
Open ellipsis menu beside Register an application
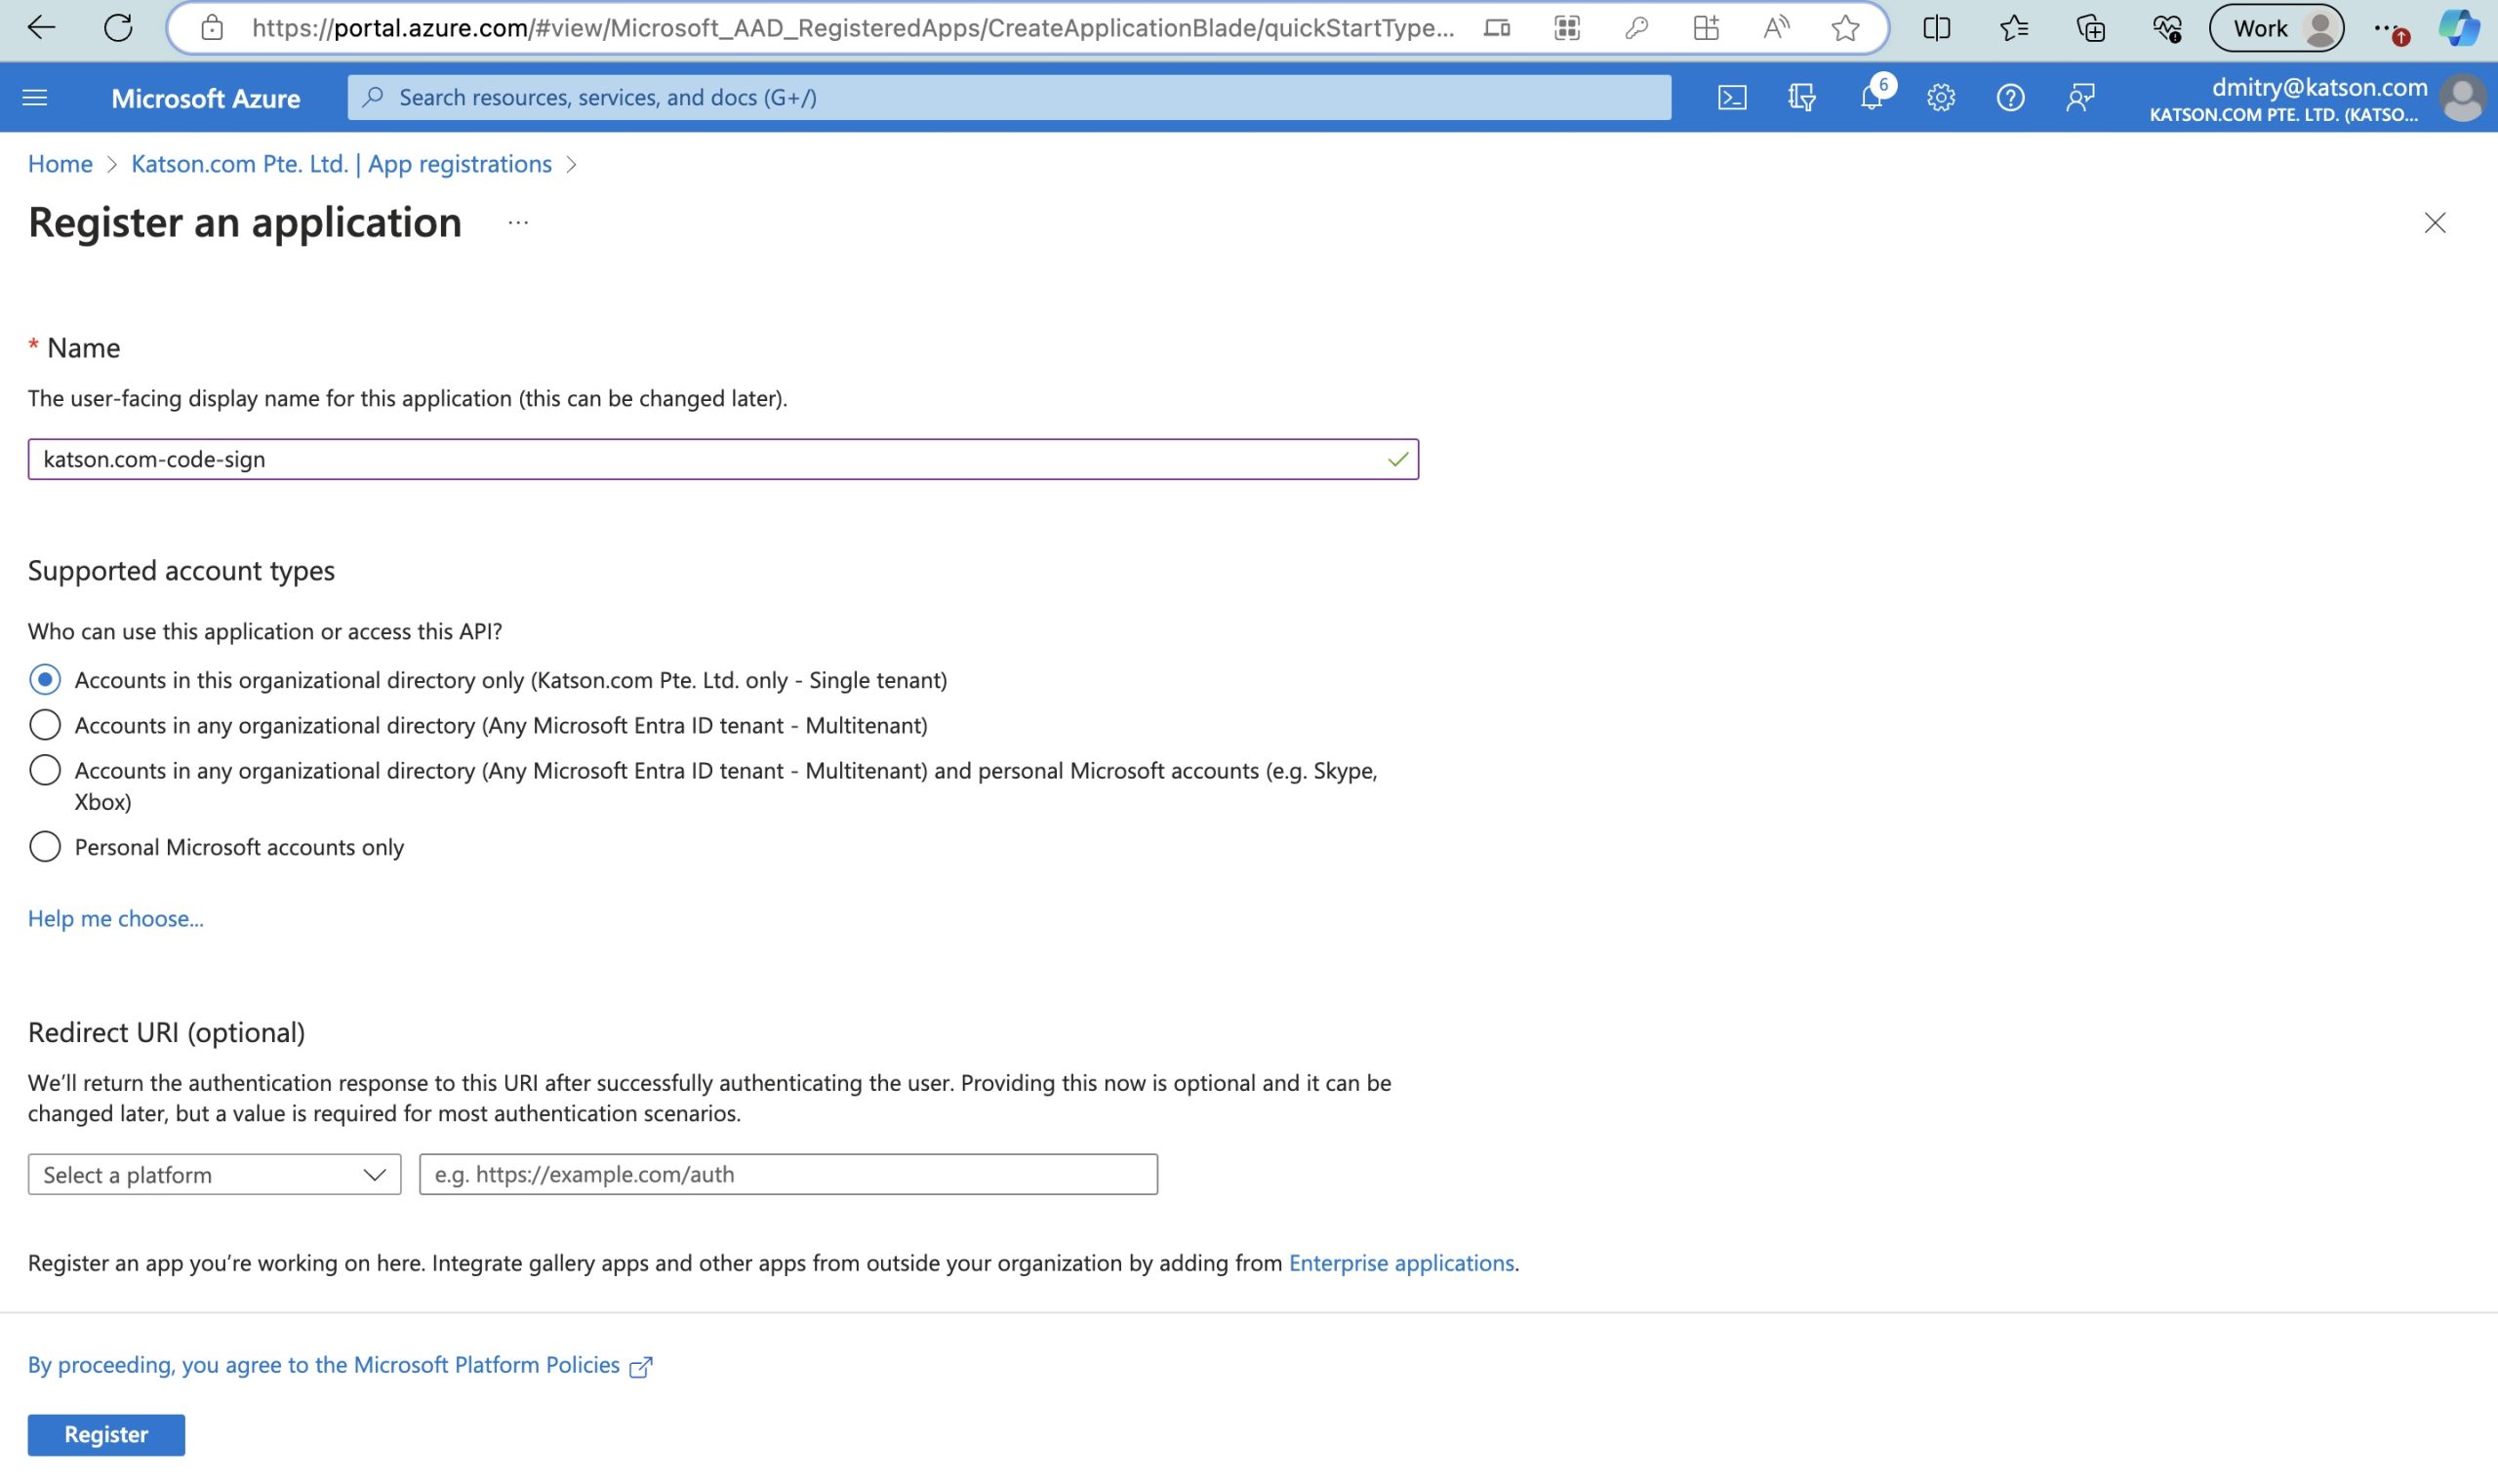click(x=518, y=222)
